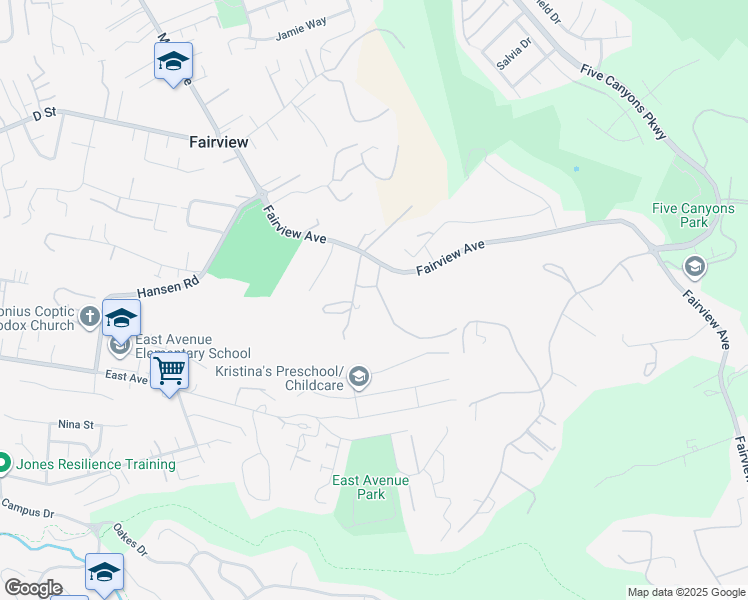Click the school marker near Jamie Way

click(173, 62)
